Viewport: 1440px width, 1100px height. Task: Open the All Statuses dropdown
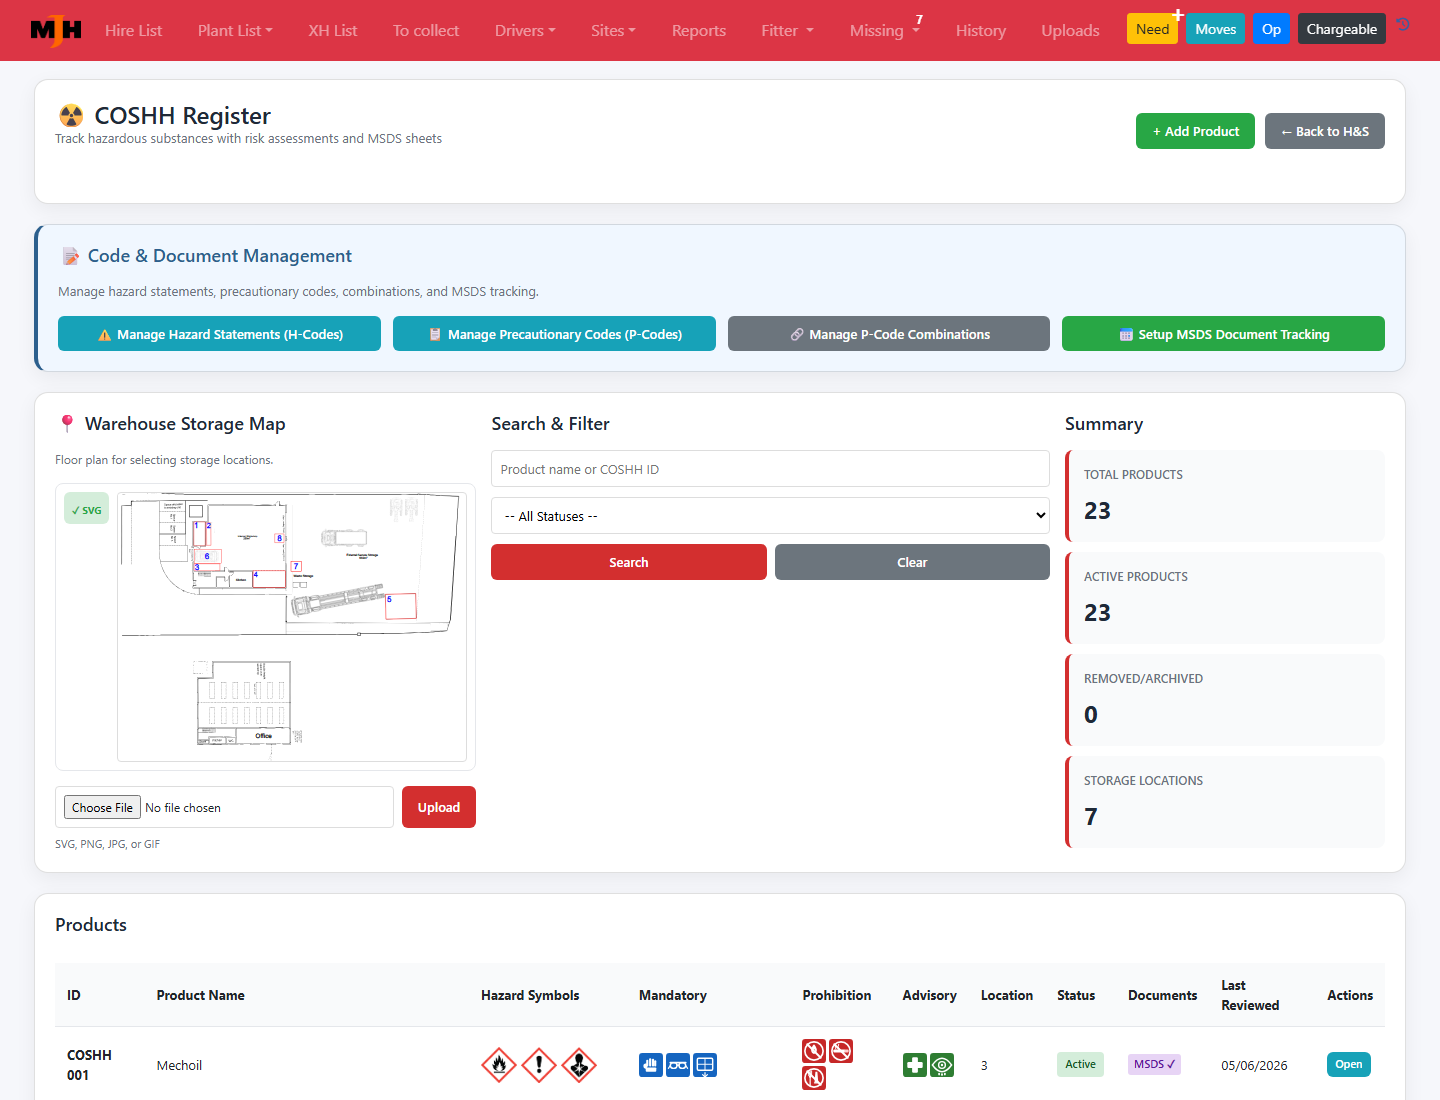click(770, 516)
